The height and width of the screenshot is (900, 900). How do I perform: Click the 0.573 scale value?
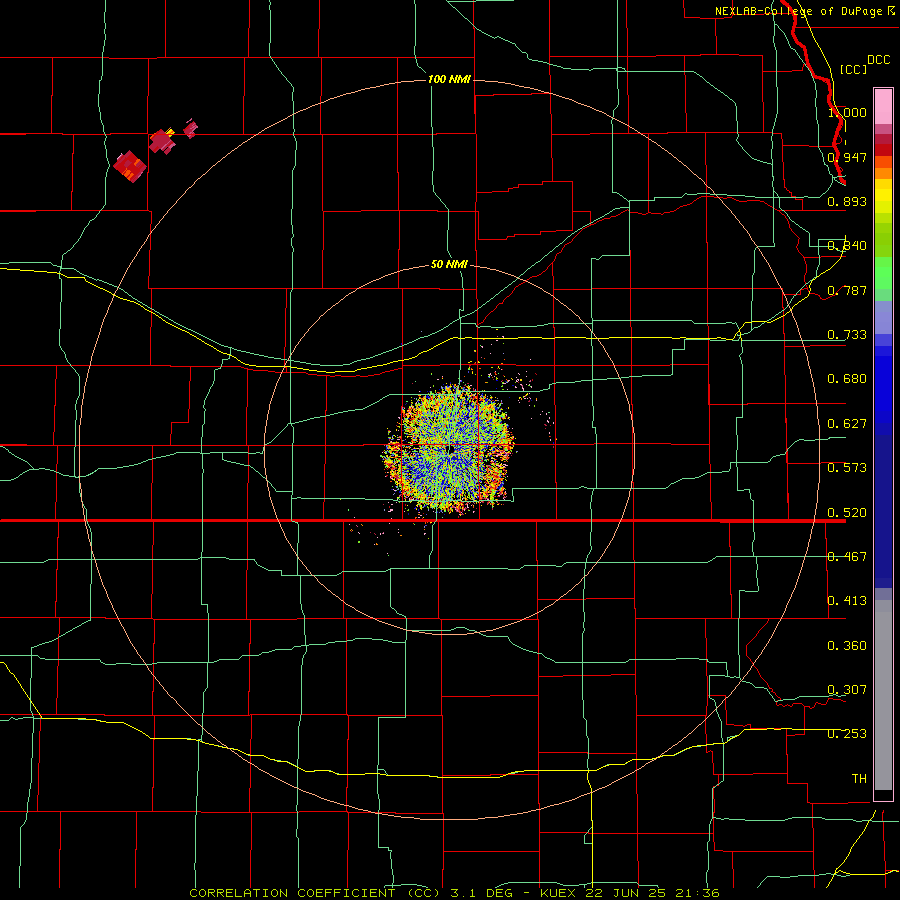pyautogui.click(x=847, y=468)
